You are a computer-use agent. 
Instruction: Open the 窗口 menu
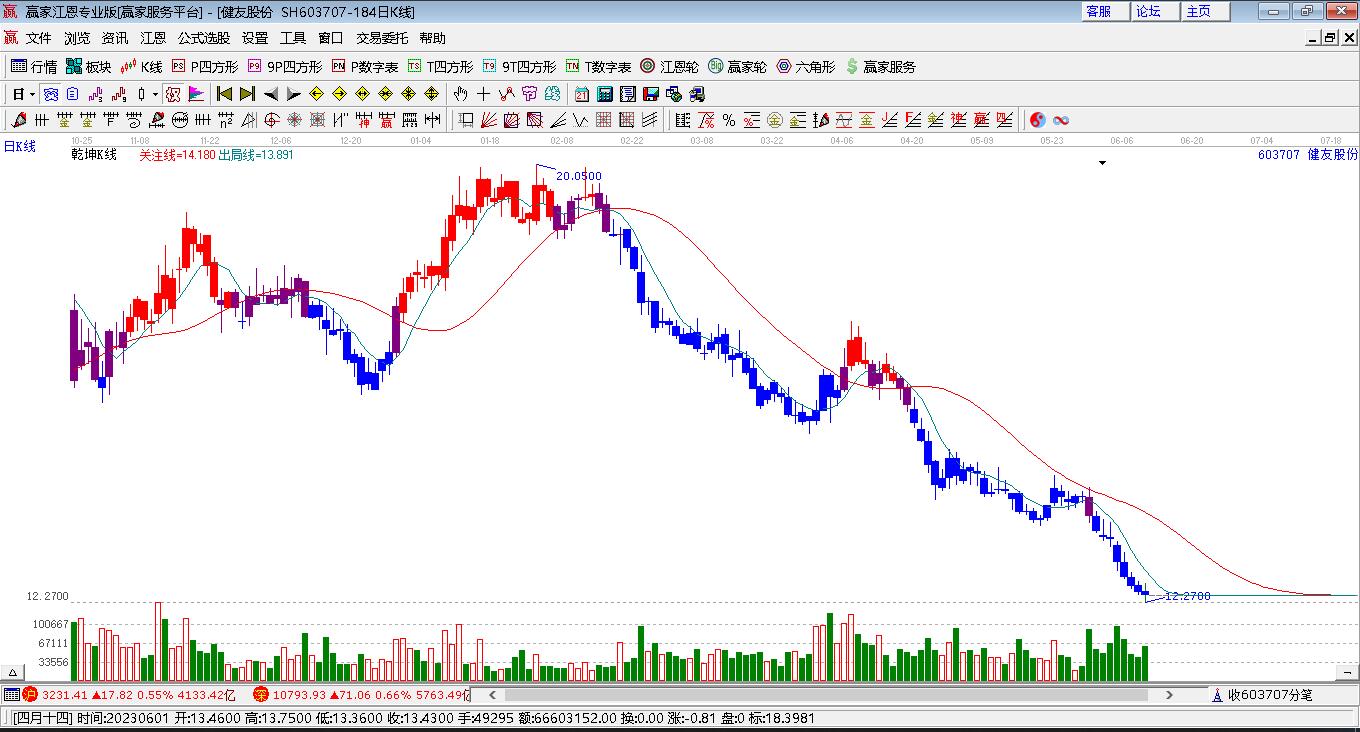pos(331,38)
